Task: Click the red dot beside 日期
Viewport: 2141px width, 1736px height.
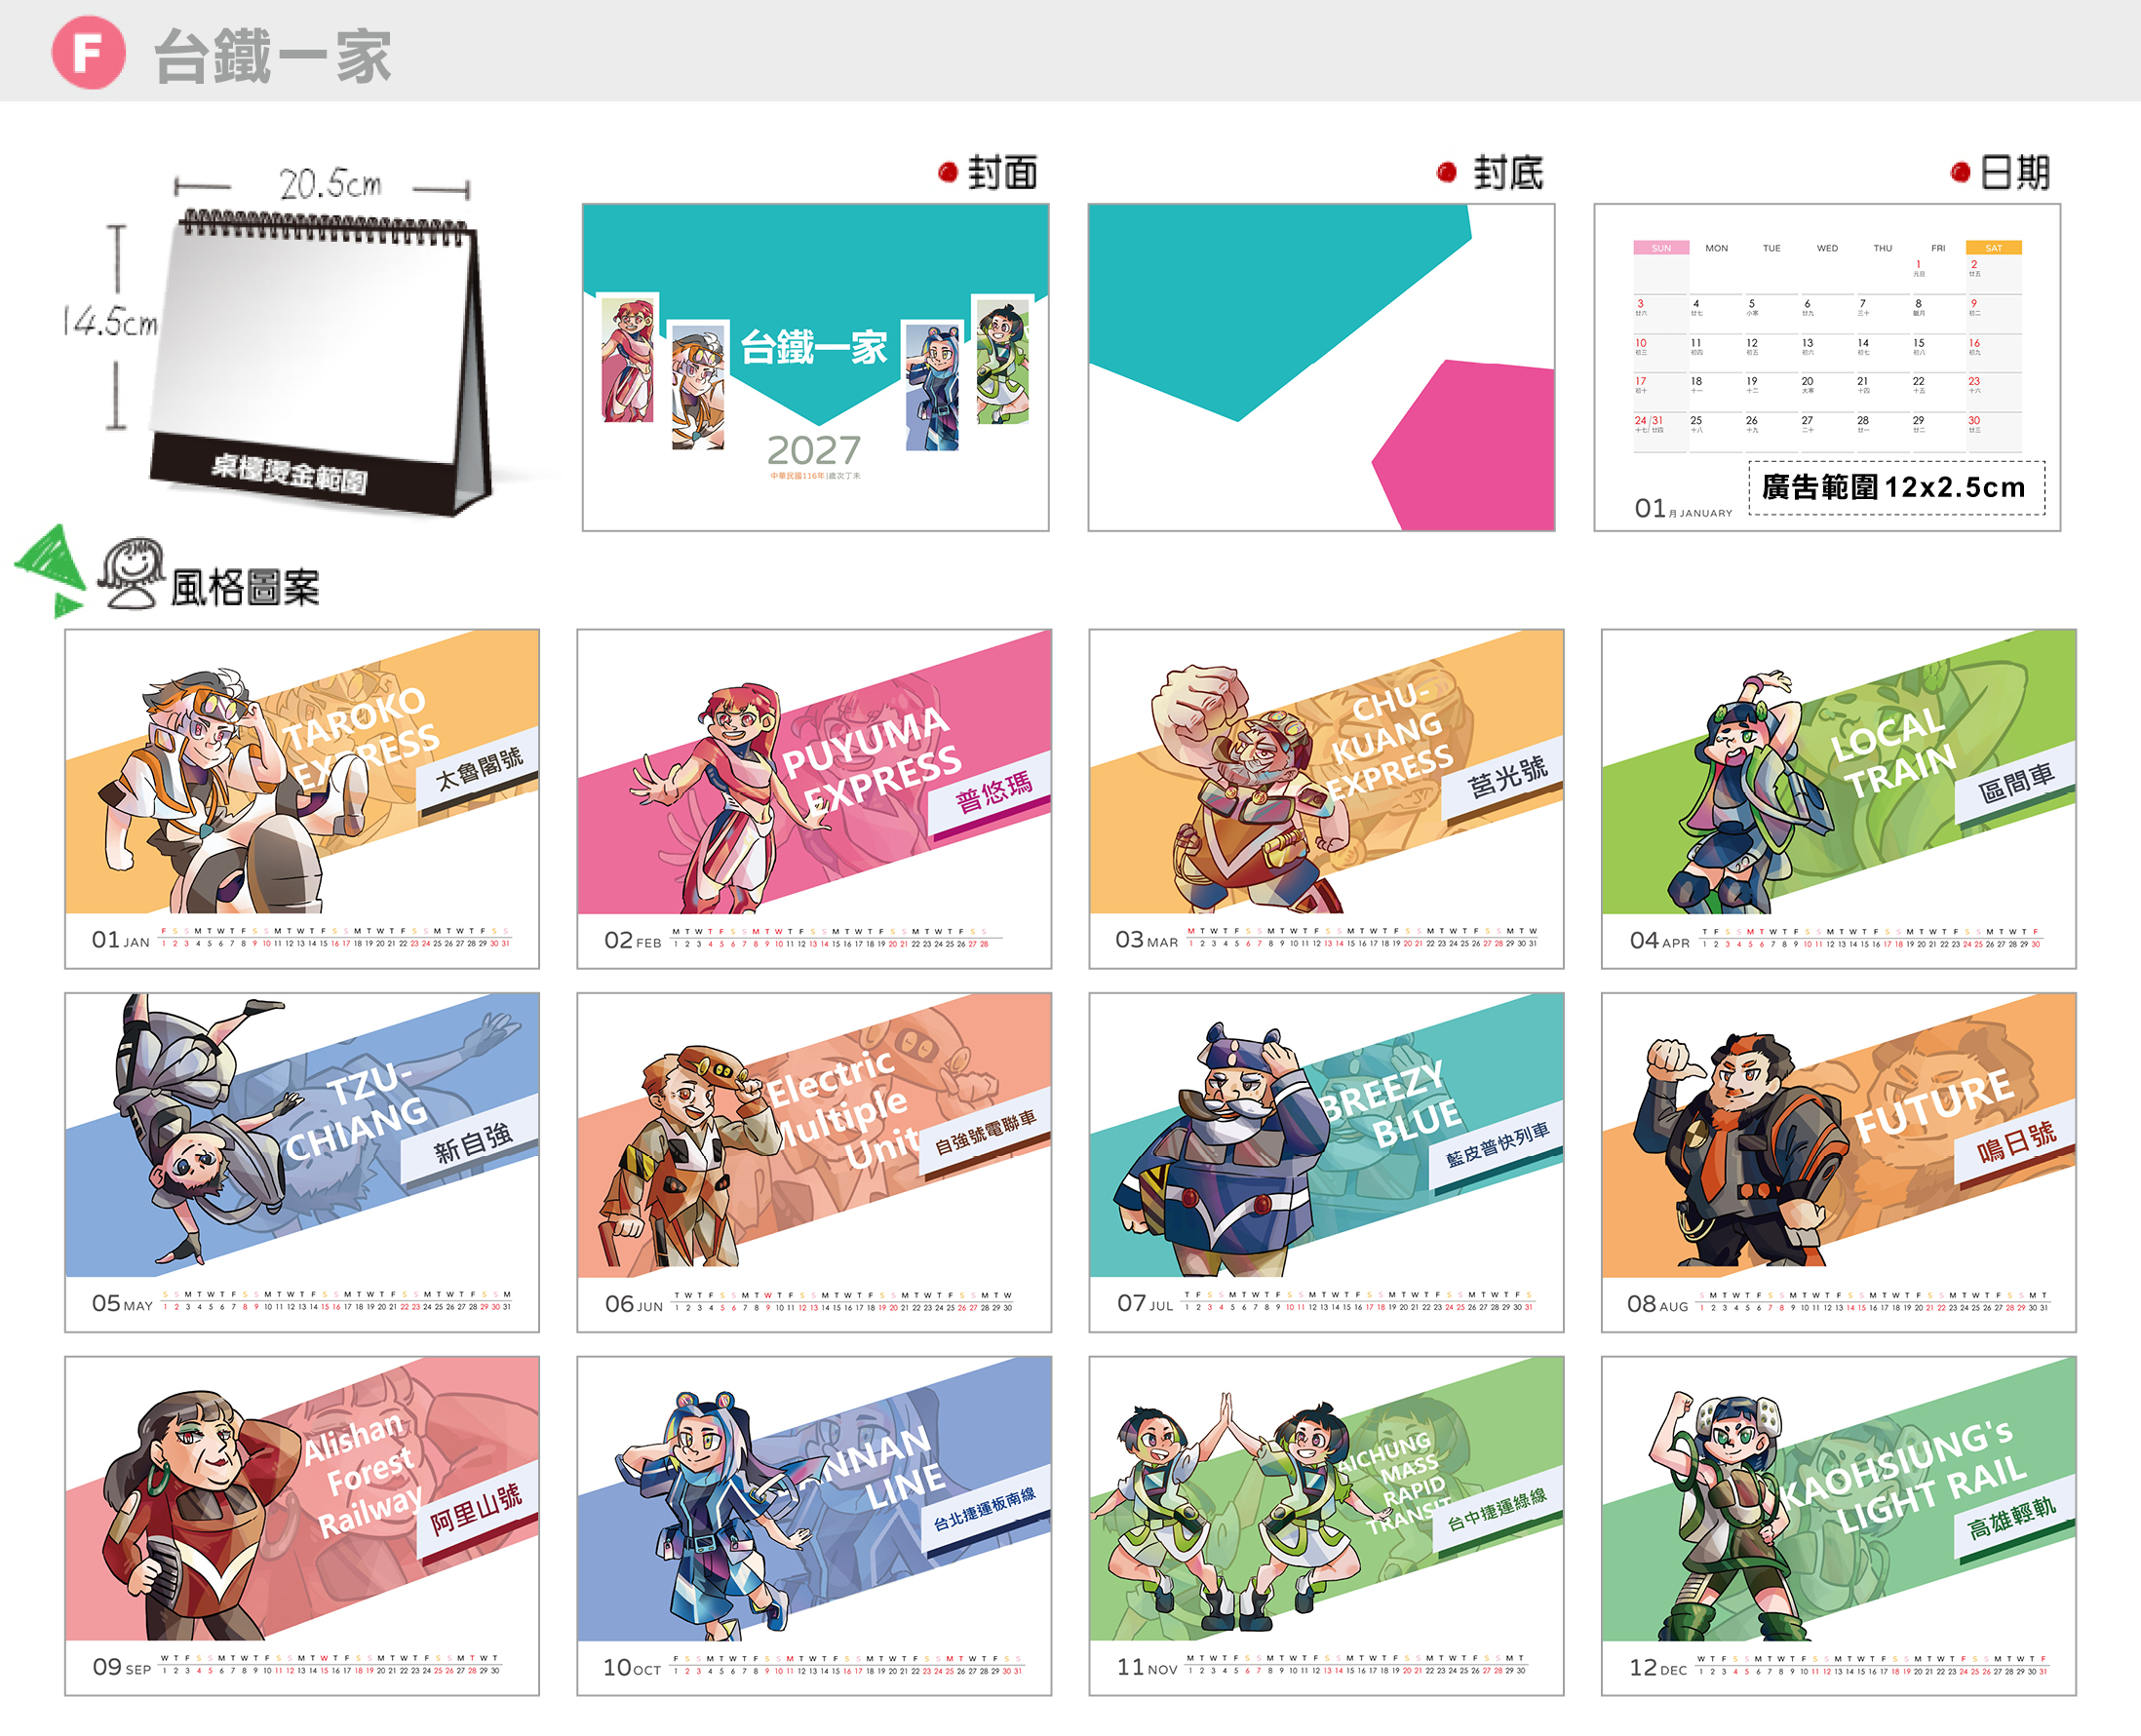Action: [1960, 173]
